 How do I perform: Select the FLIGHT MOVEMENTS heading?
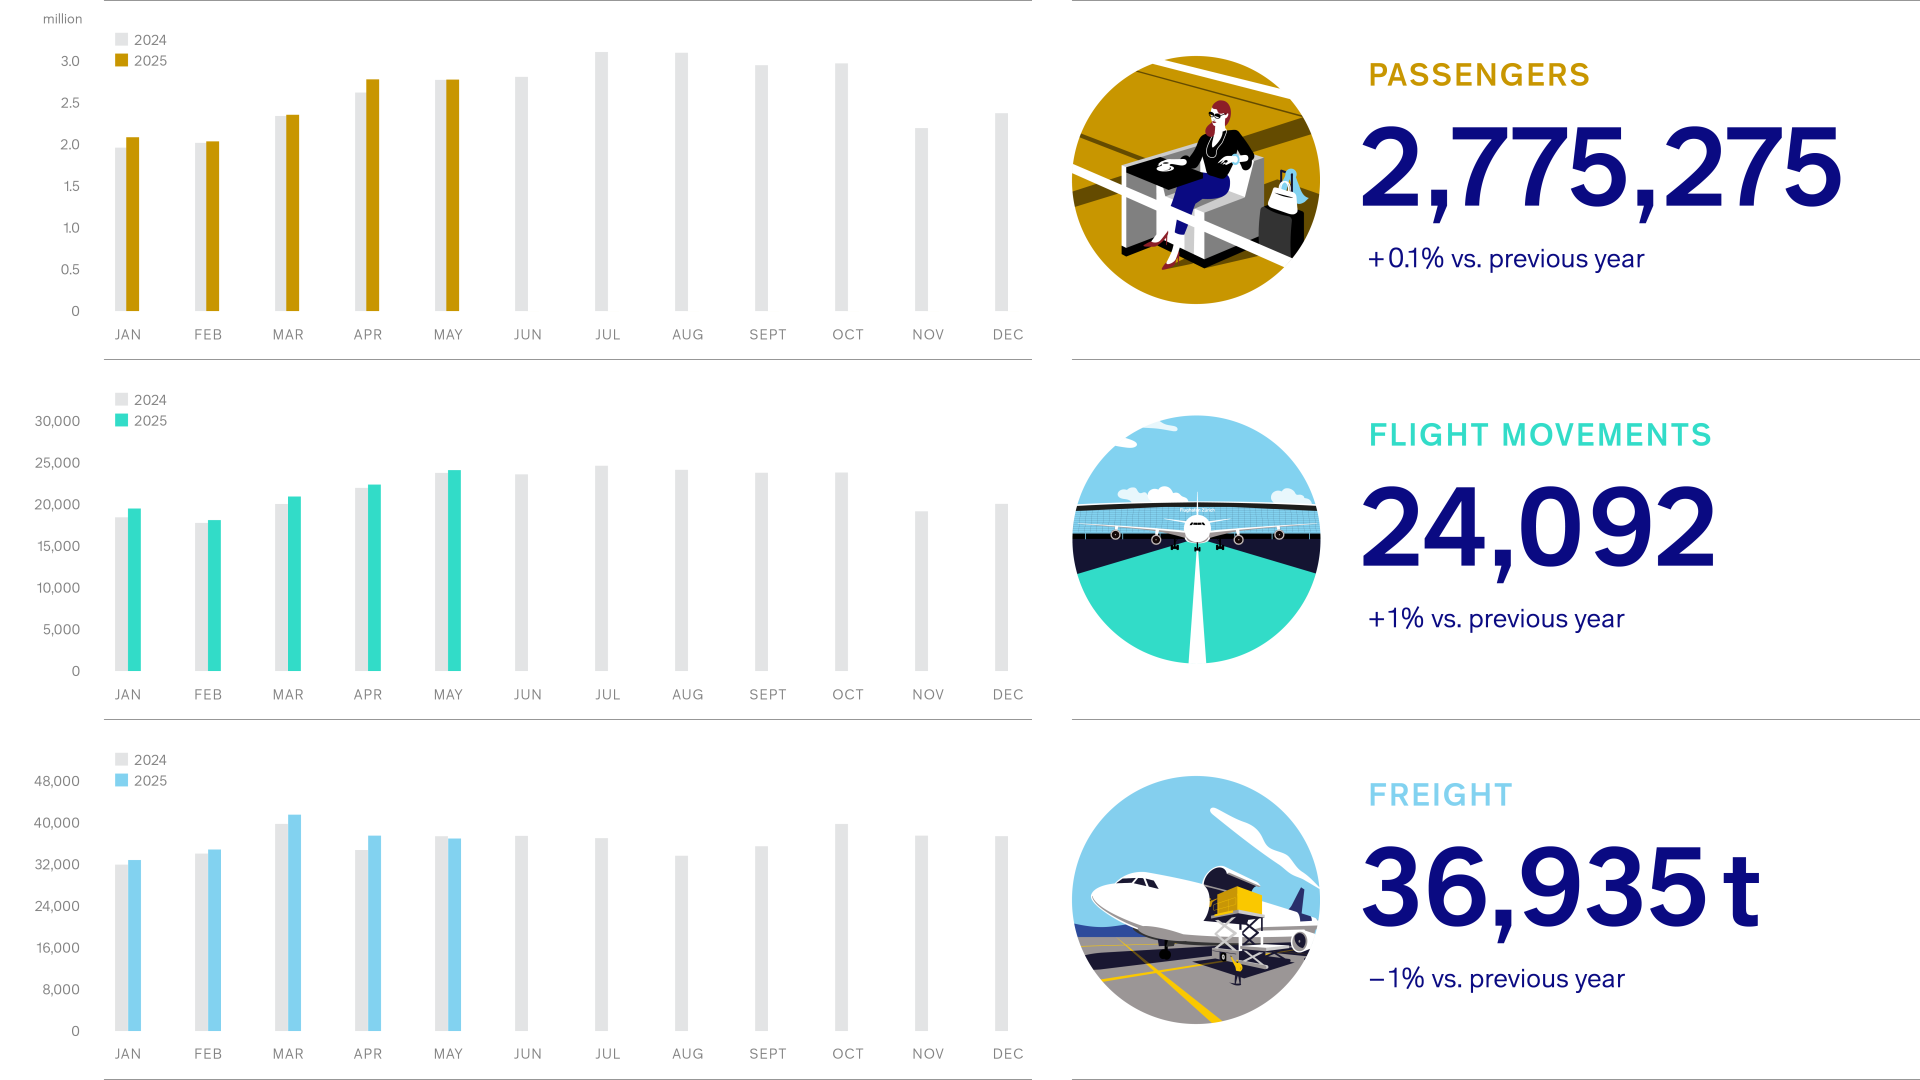(1540, 435)
